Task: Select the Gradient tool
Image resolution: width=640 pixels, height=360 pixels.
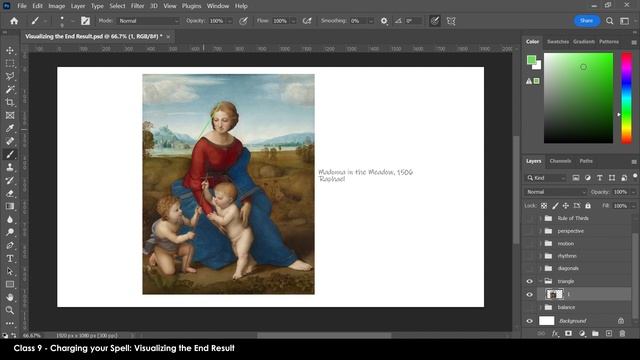Action: (10, 207)
